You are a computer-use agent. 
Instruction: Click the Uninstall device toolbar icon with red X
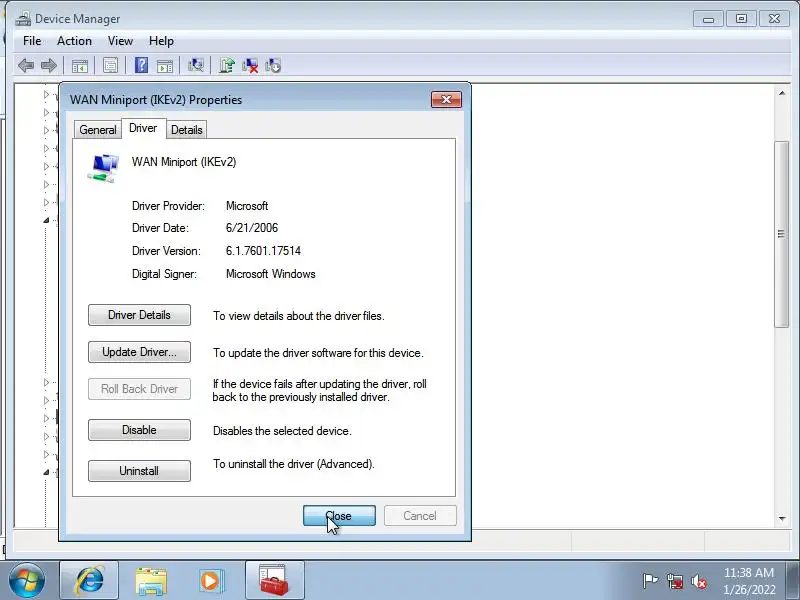pos(250,65)
